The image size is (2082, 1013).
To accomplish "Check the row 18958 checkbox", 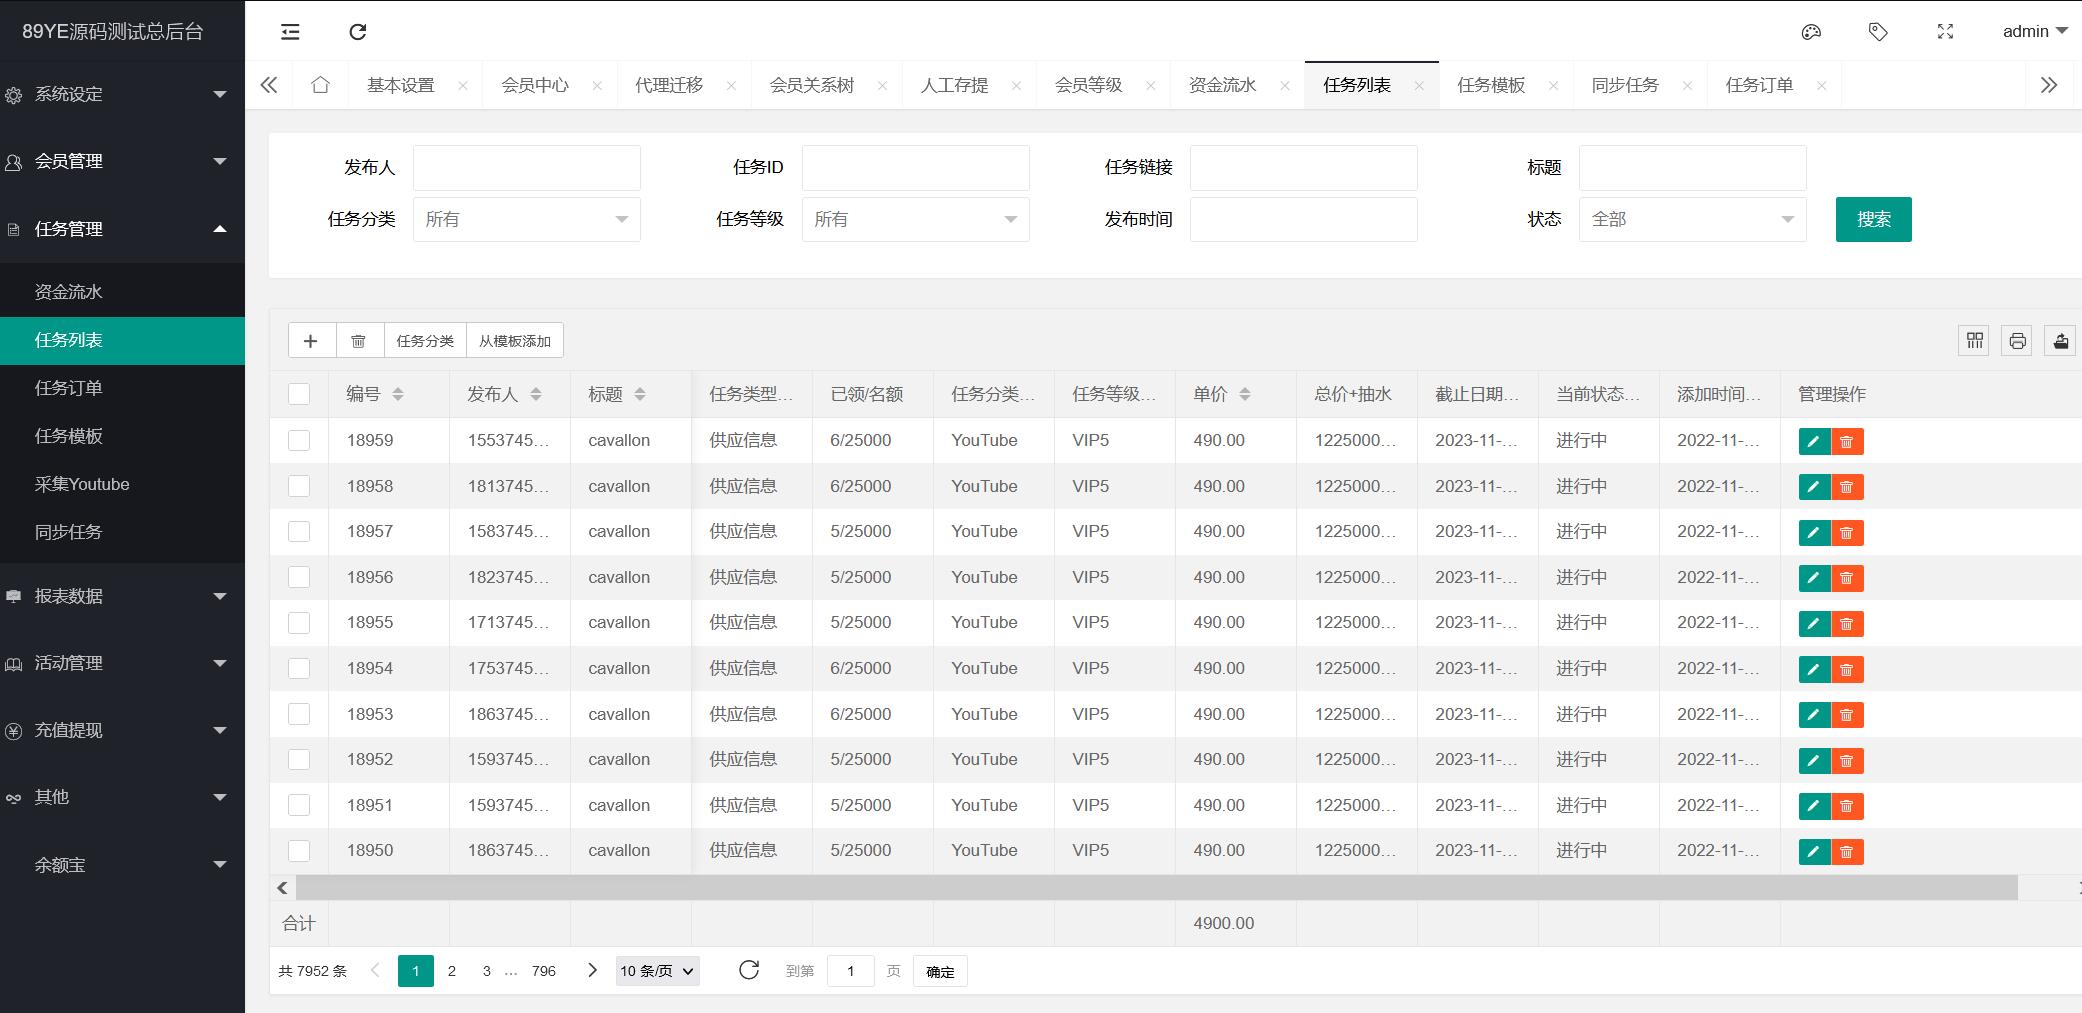I will point(299,486).
